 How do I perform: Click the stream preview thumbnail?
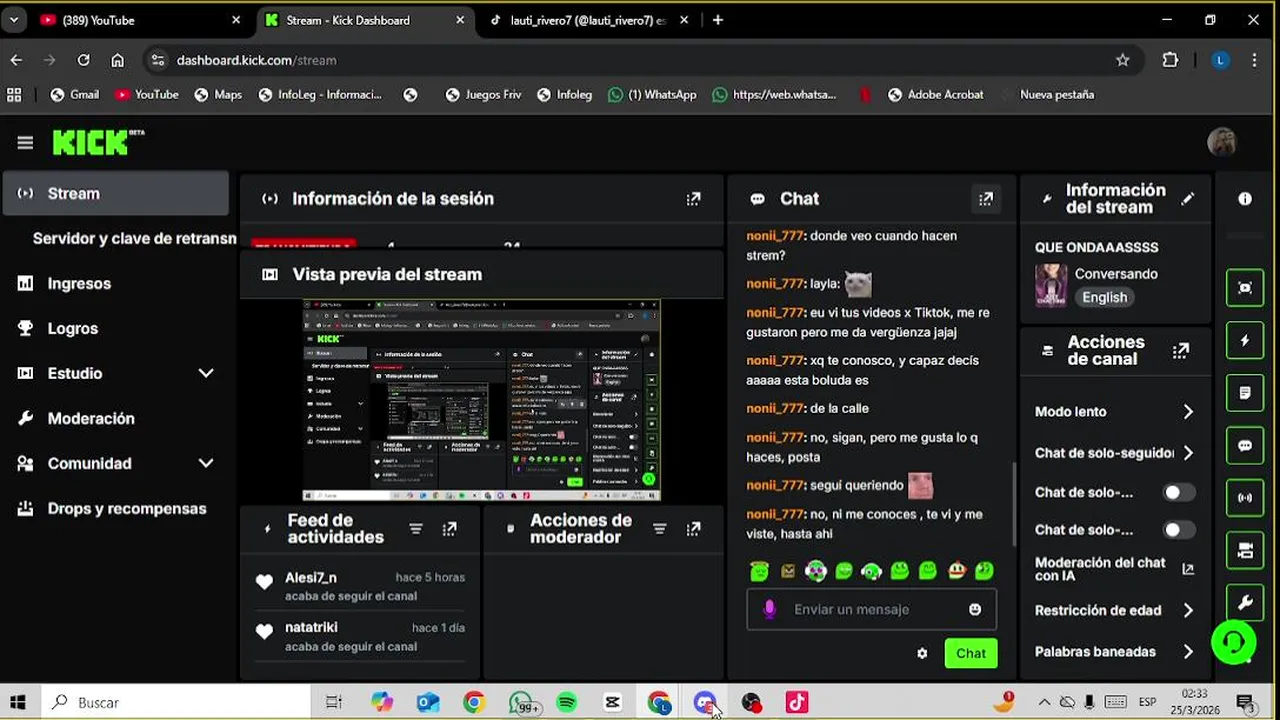click(x=482, y=400)
